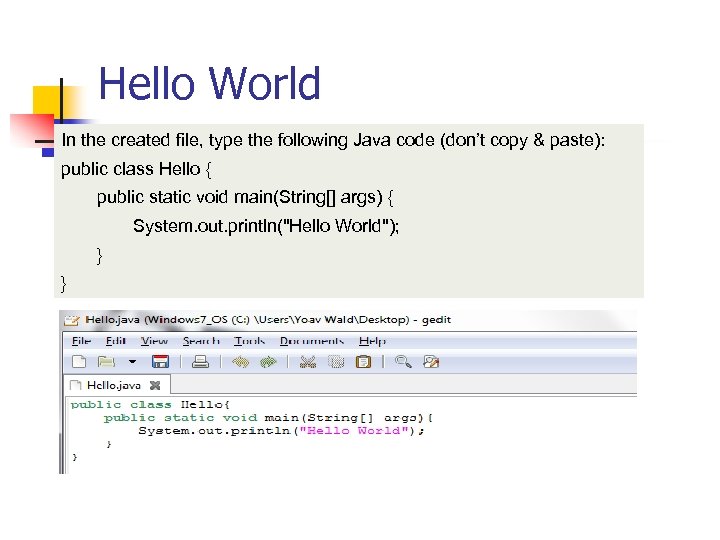Click the New document icon in gedit toolbar
720x540 pixels.
point(79,362)
